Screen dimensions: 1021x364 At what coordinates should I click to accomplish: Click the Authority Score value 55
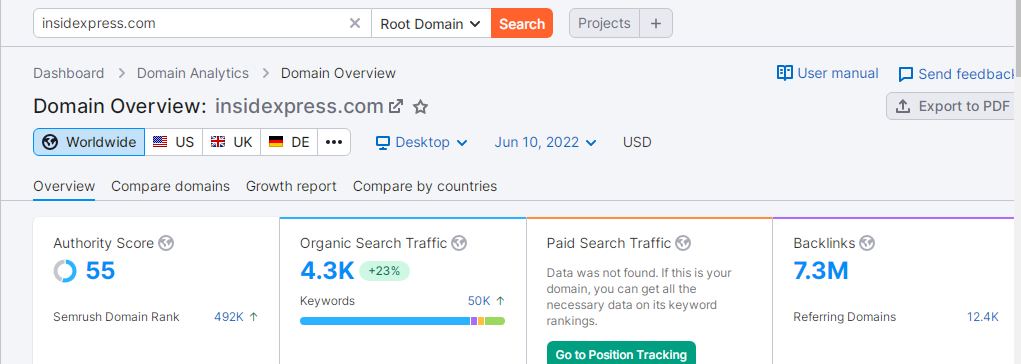click(100, 271)
